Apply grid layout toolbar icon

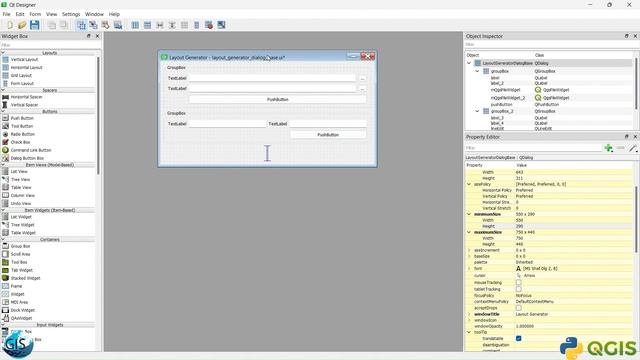(x=184, y=25)
